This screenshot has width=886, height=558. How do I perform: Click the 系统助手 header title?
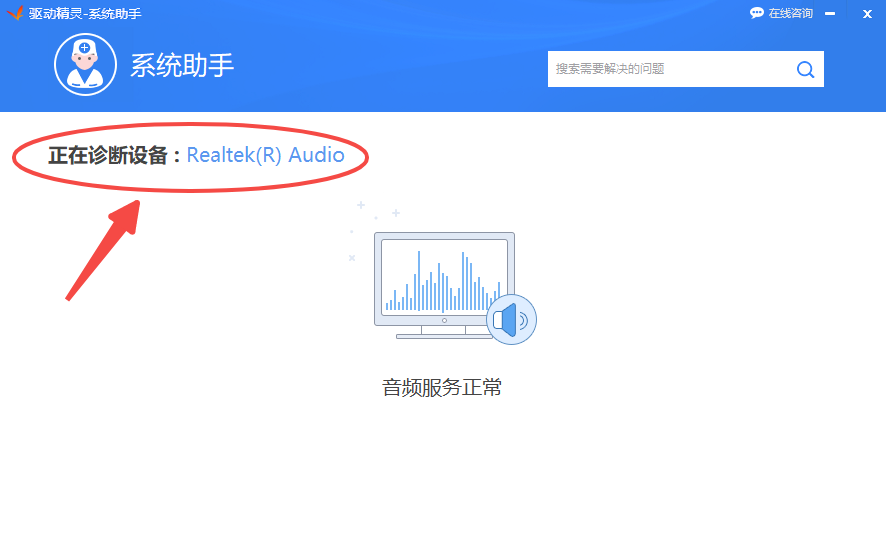182,65
